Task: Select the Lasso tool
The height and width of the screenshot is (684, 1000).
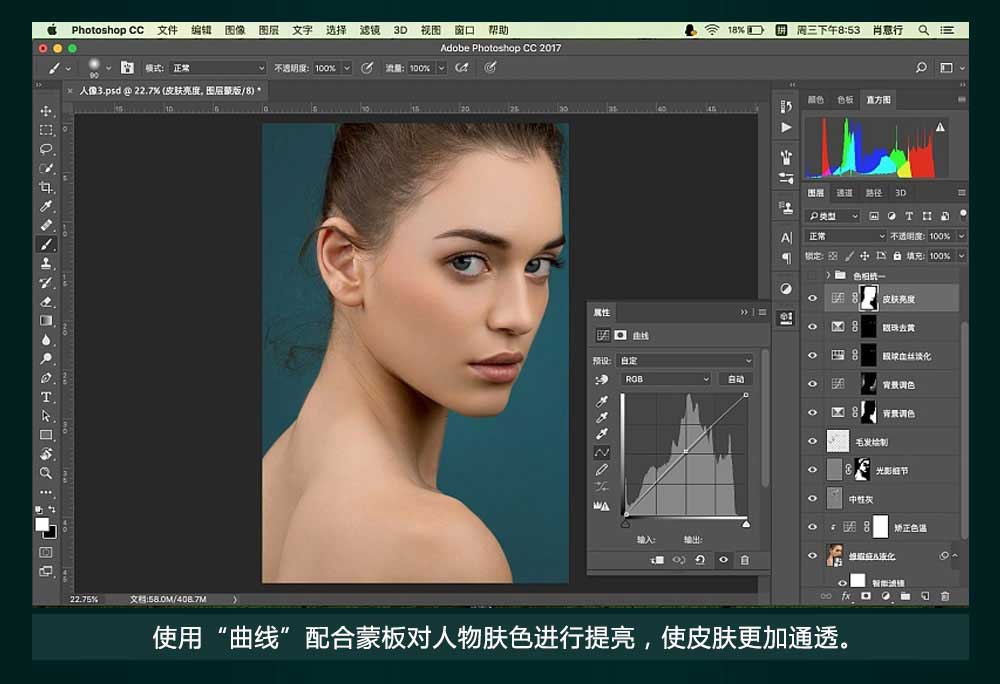Action: pyautogui.click(x=46, y=149)
